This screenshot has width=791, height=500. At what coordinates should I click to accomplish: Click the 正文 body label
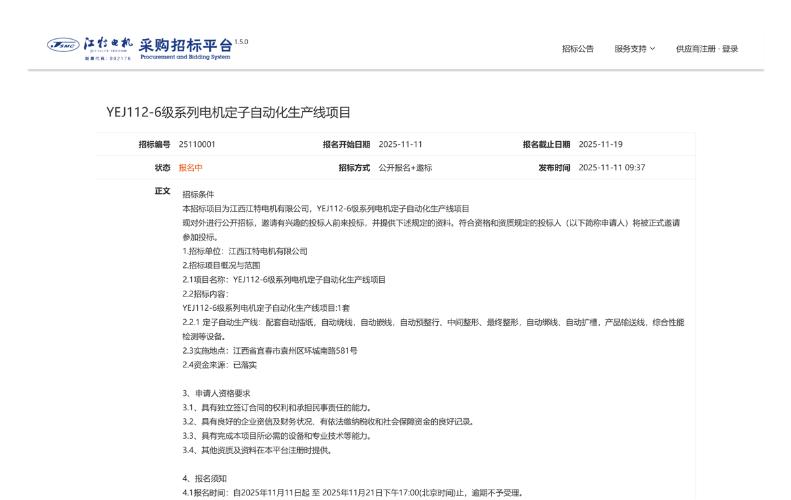pyautogui.click(x=162, y=191)
